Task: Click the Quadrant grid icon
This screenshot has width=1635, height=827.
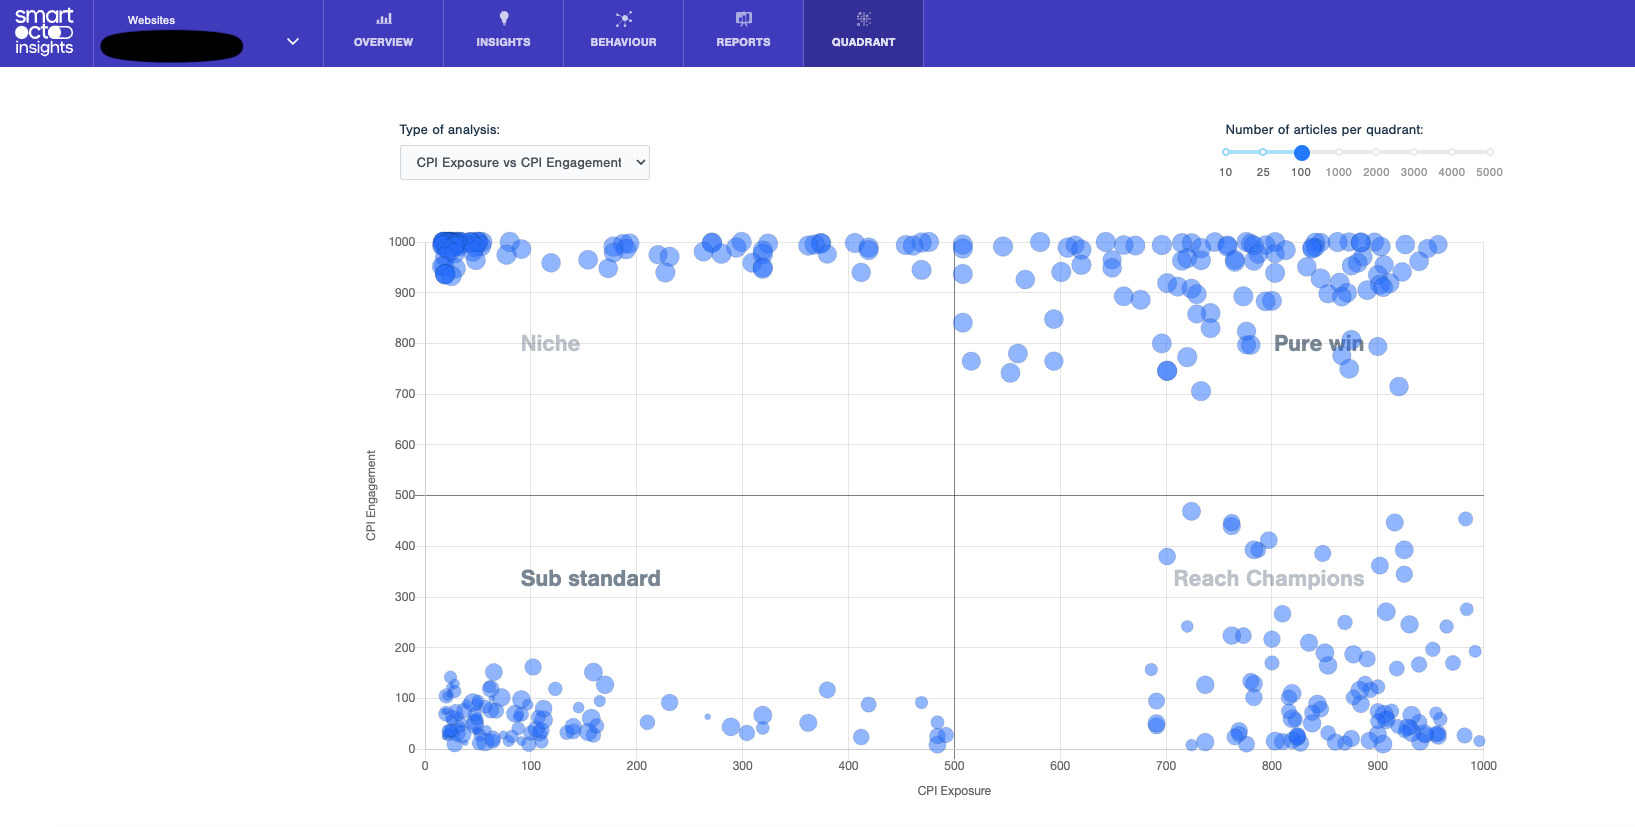Action: [x=863, y=19]
